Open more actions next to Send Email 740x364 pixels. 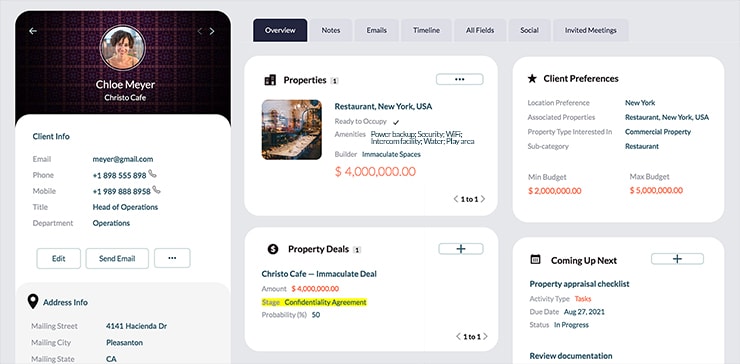[x=172, y=258]
